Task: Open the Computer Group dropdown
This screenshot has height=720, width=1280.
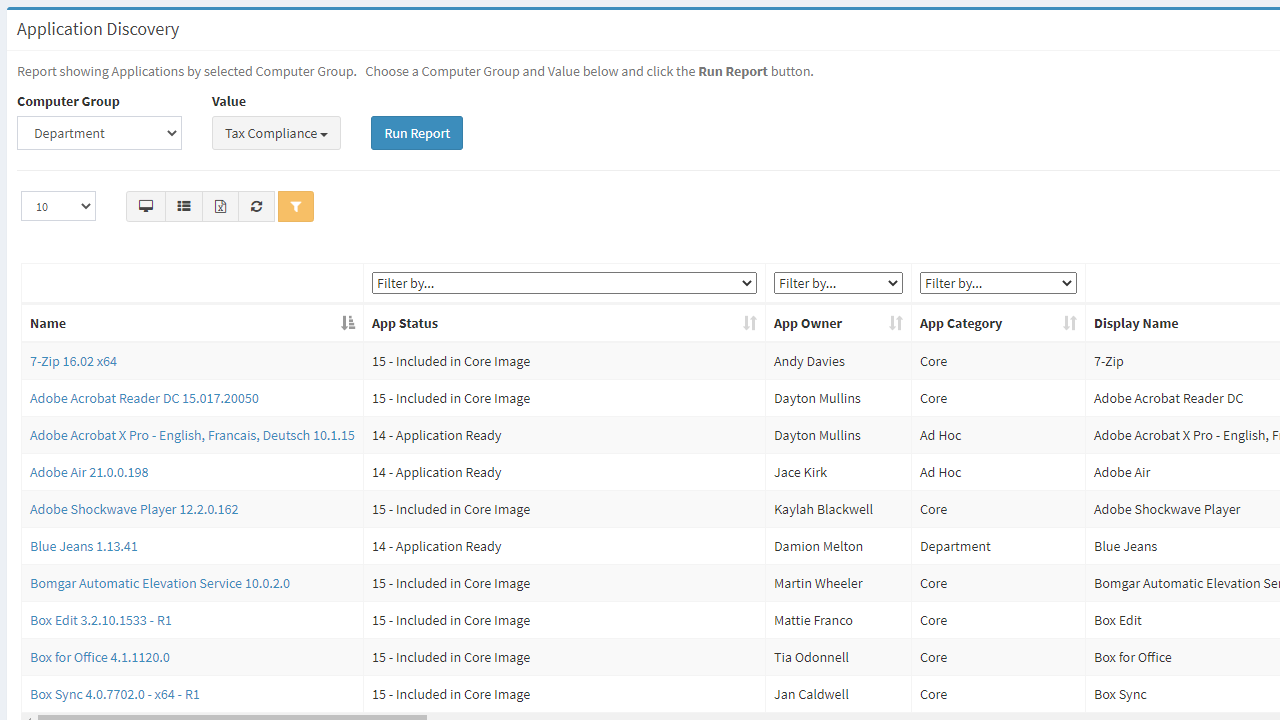Action: point(99,132)
